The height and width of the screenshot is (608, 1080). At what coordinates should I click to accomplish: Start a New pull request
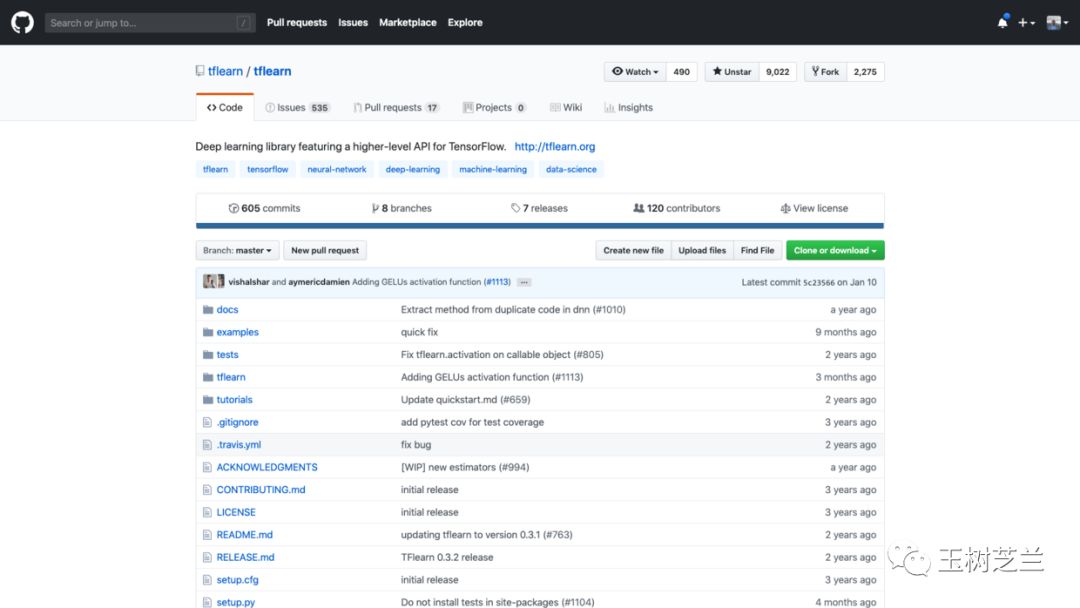tap(325, 251)
